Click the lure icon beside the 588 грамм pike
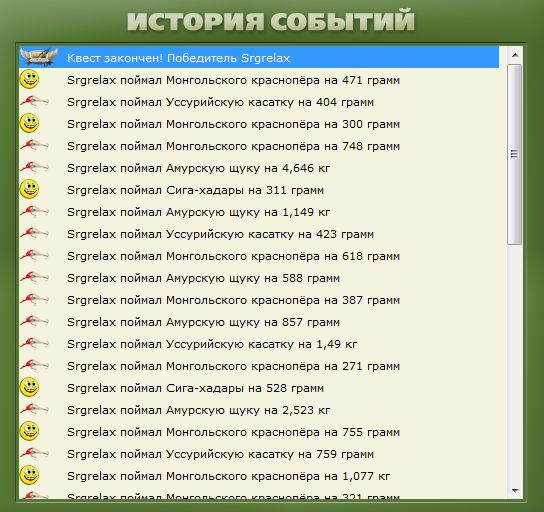The width and height of the screenshot is (544, 512). click(x=34, y=277)
